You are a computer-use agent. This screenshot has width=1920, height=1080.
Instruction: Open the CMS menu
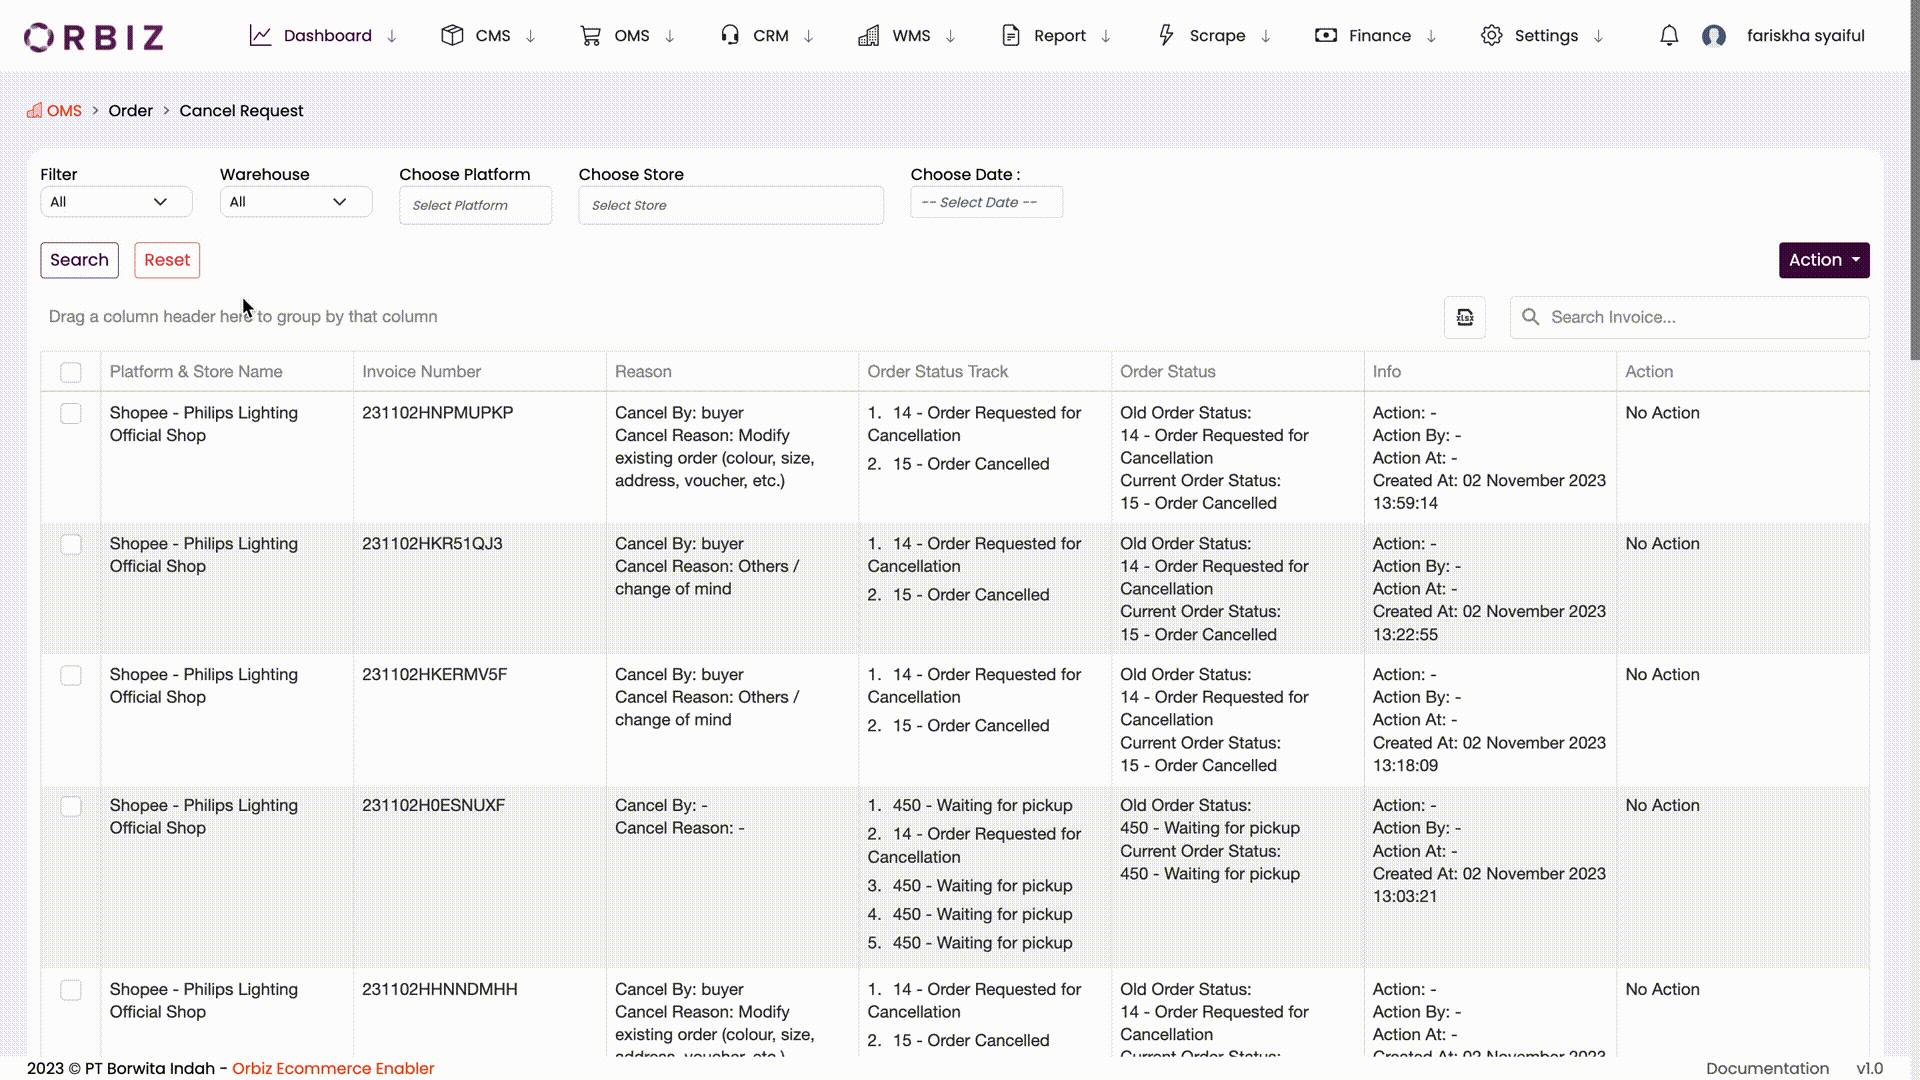coord(493,36)
